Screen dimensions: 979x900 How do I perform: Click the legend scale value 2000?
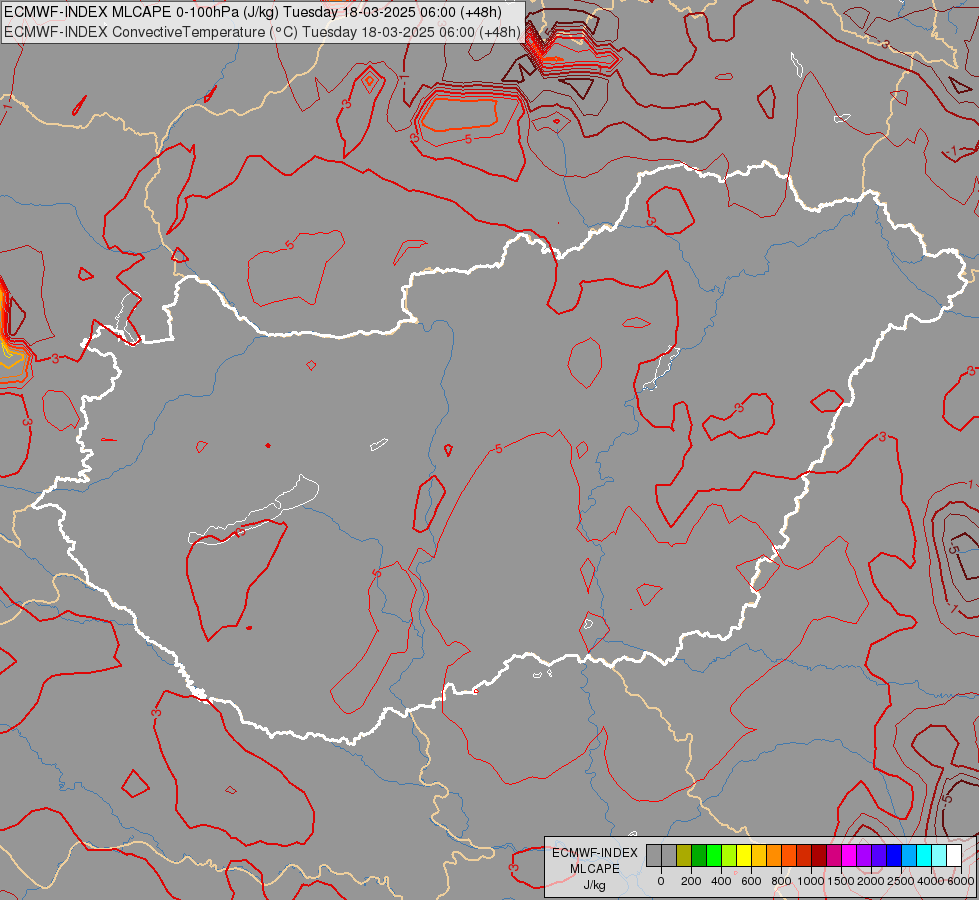tap(872, 881)
